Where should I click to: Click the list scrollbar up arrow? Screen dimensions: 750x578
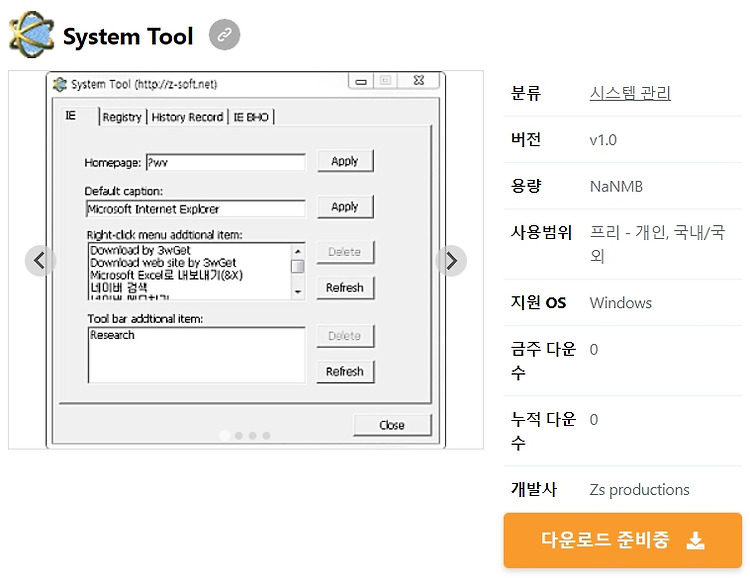click(298, 251)
